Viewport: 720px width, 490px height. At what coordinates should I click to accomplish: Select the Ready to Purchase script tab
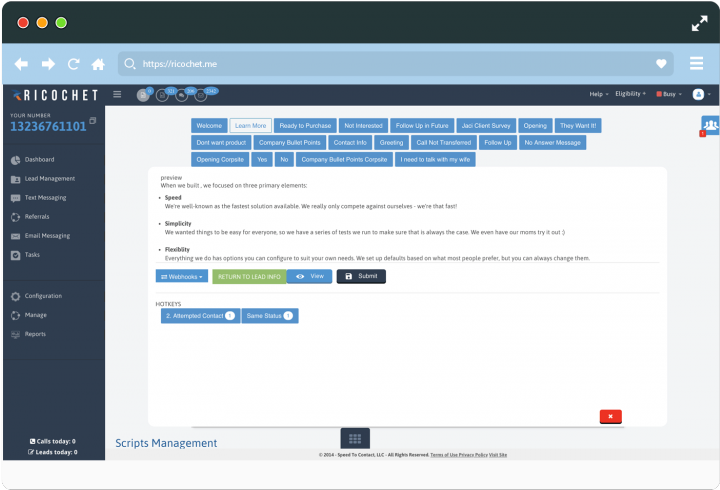pos(304,126)
